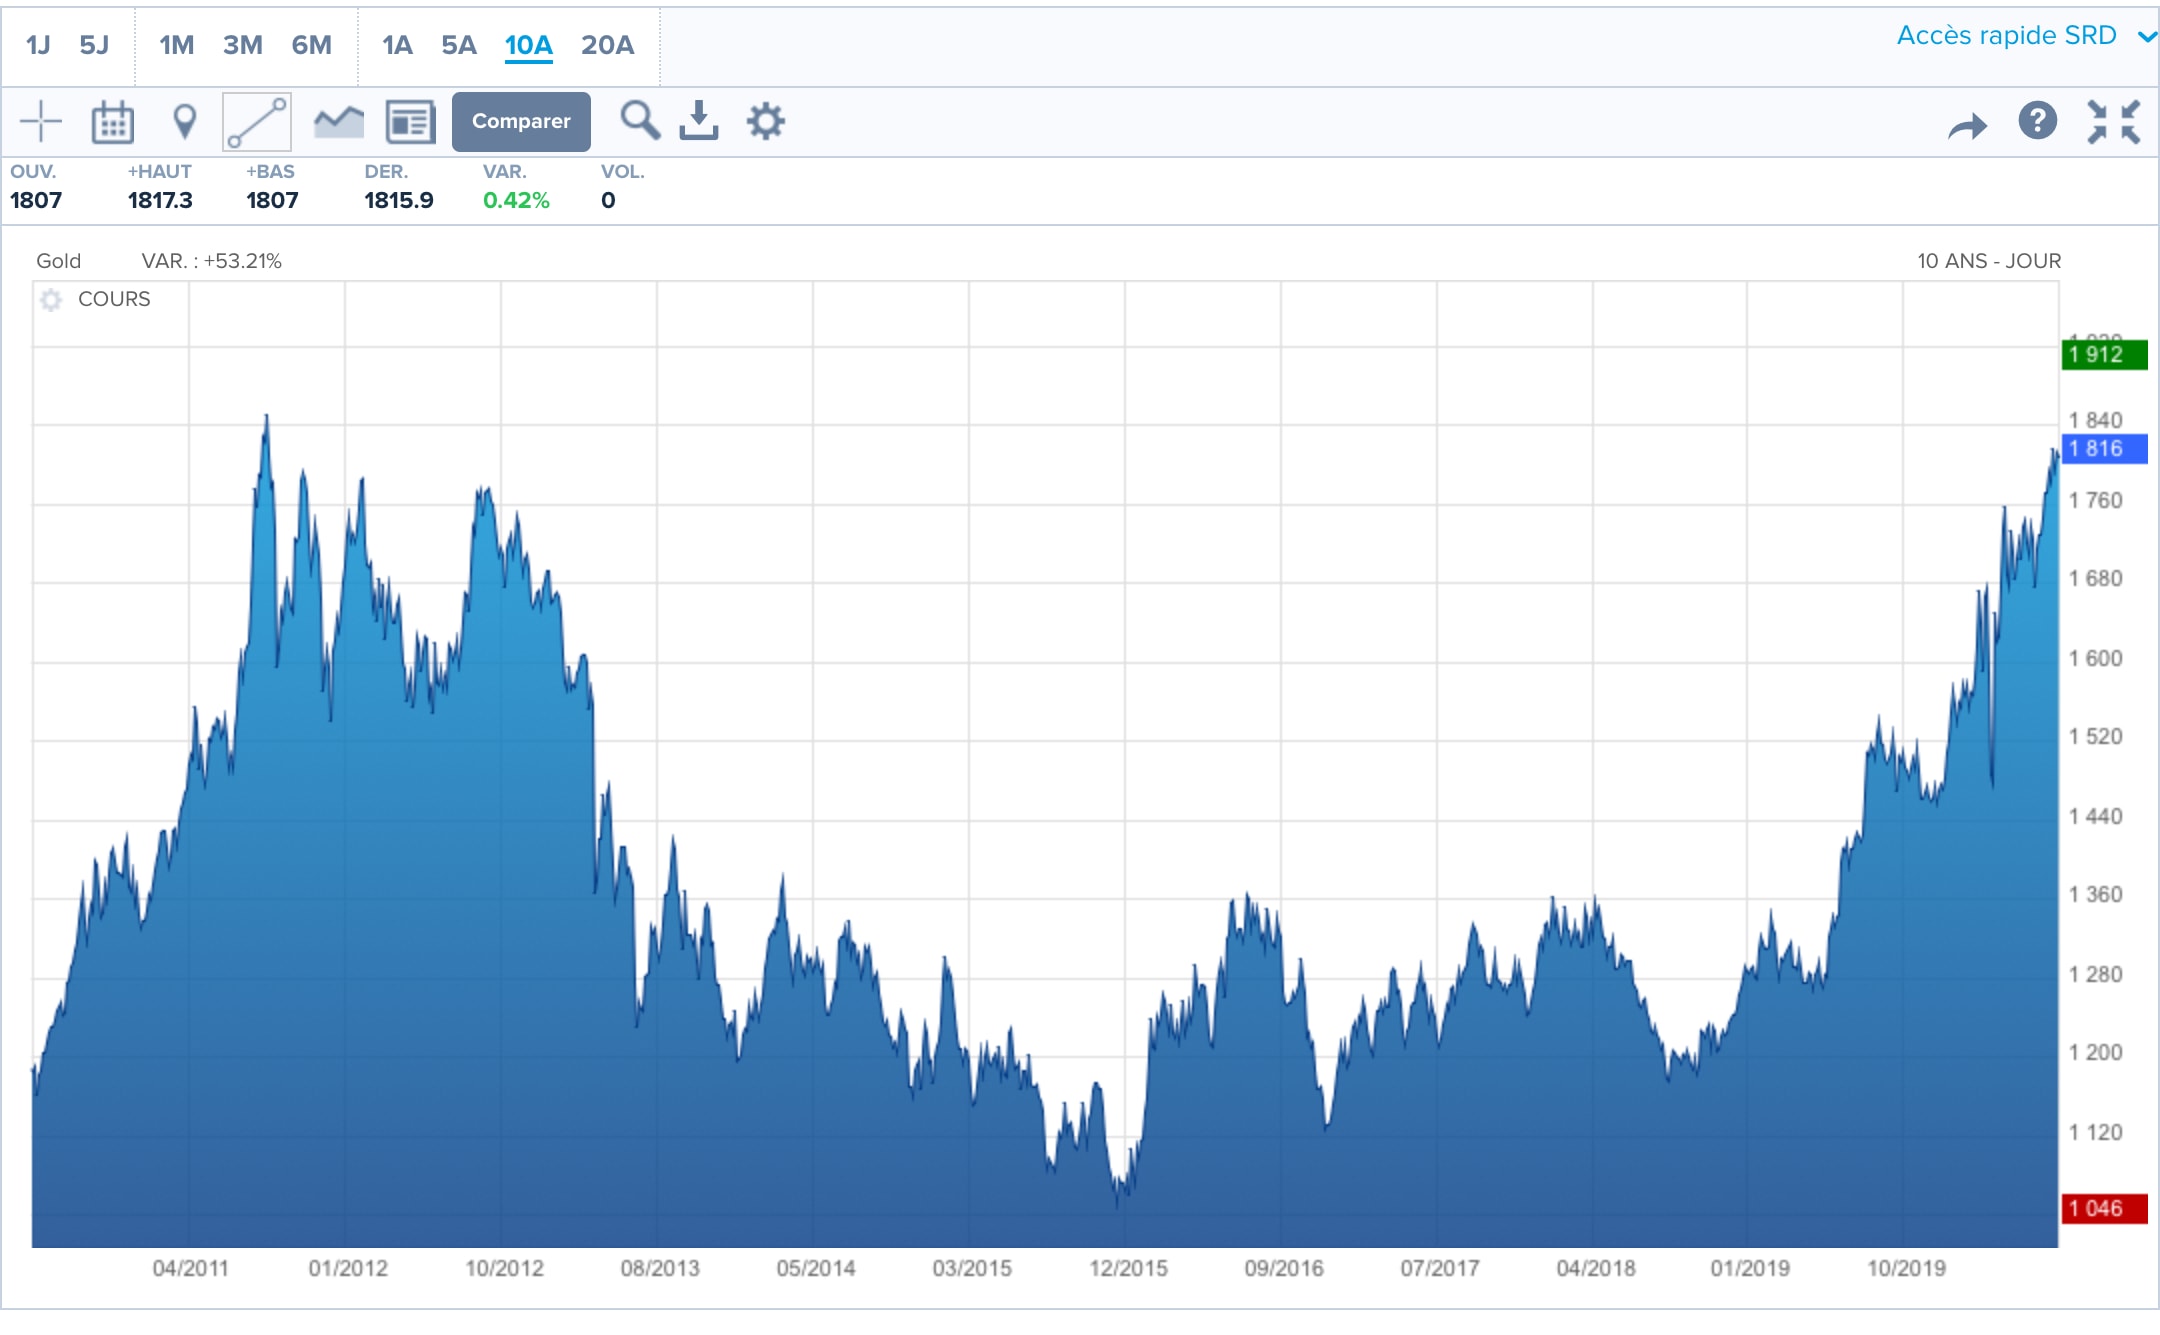Open chart settings gear in toolbar
2160x1335 pixels.
[x=766, y=122]
